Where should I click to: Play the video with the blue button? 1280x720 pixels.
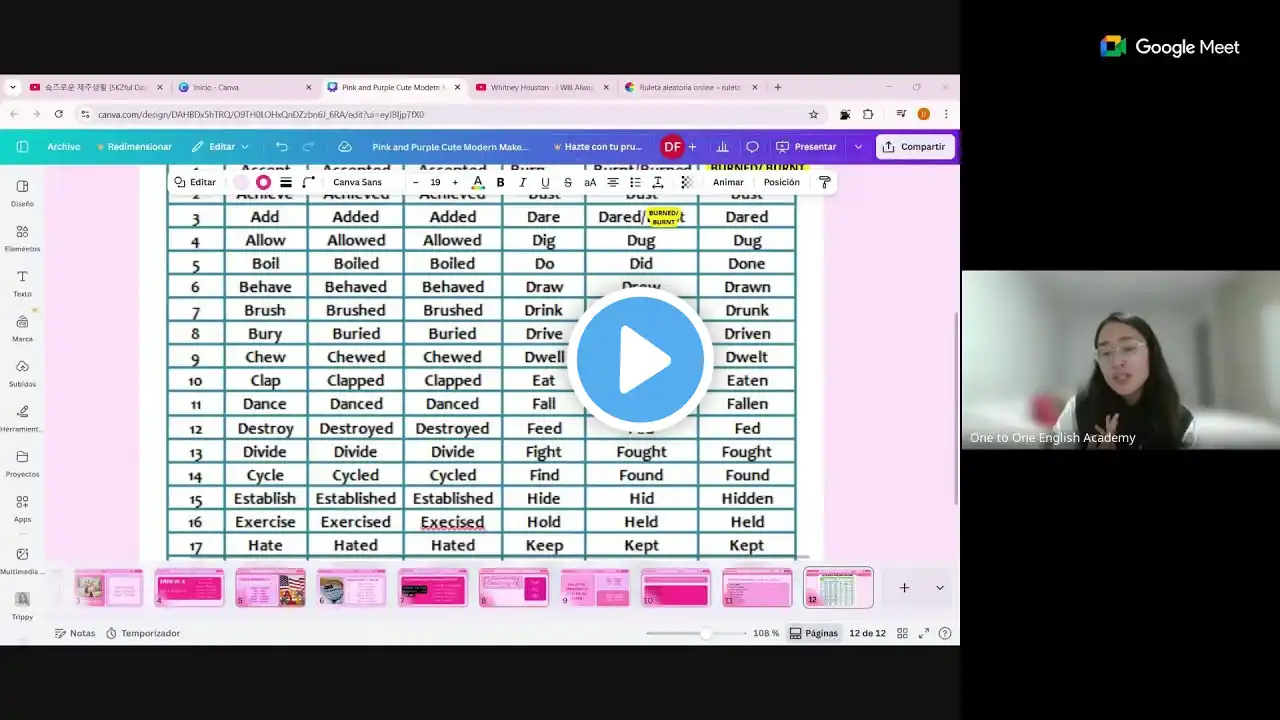coord(640,358)
